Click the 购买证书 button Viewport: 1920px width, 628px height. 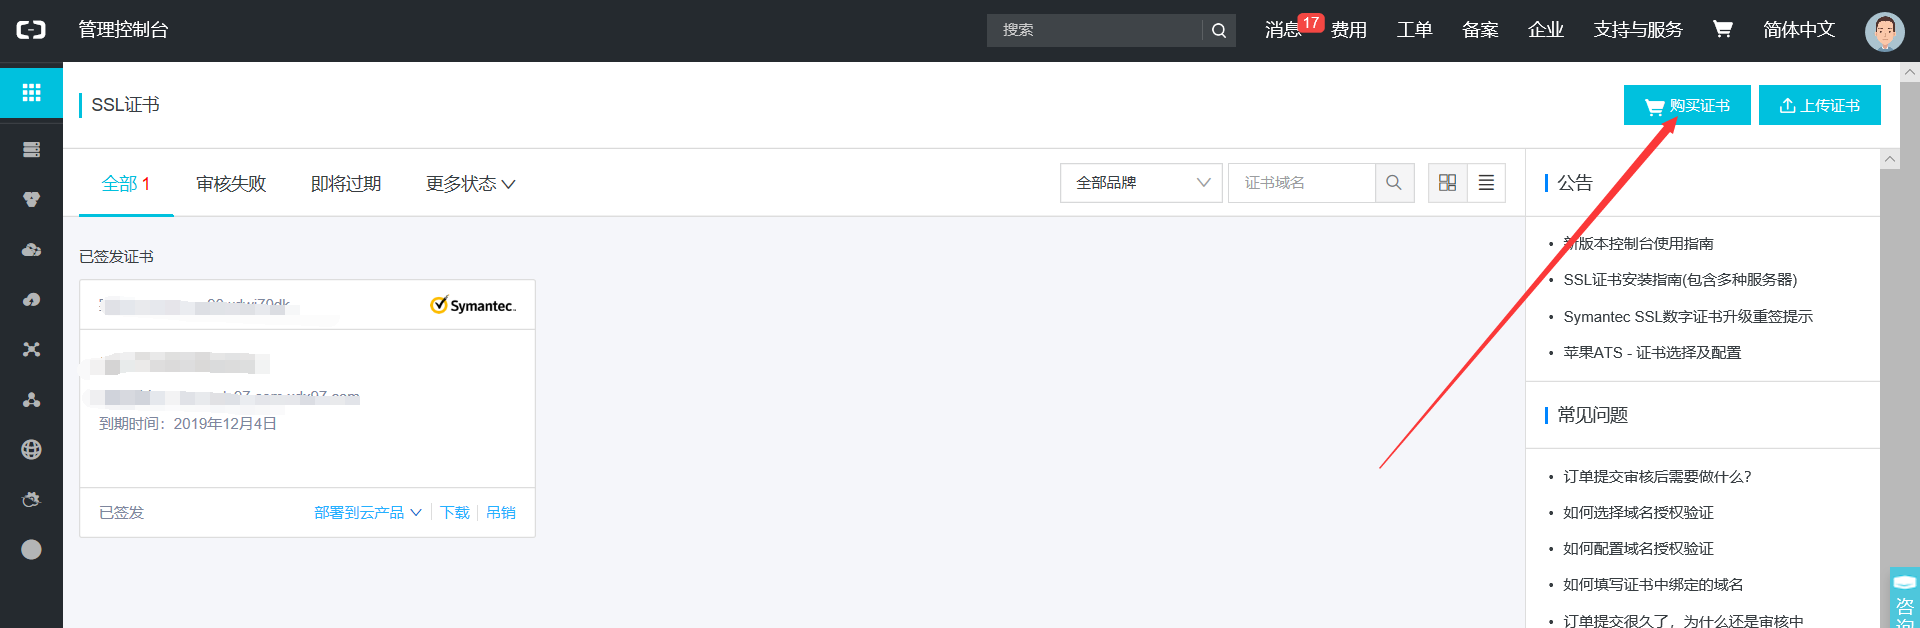tap(1687, 105)
